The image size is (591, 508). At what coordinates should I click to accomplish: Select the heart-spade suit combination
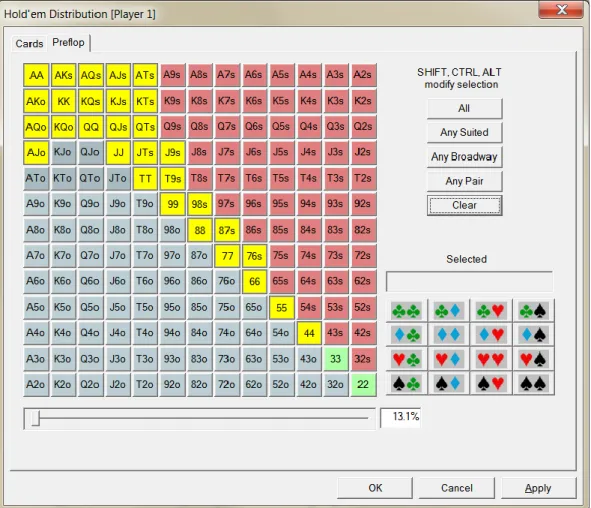tap(533, 359)
